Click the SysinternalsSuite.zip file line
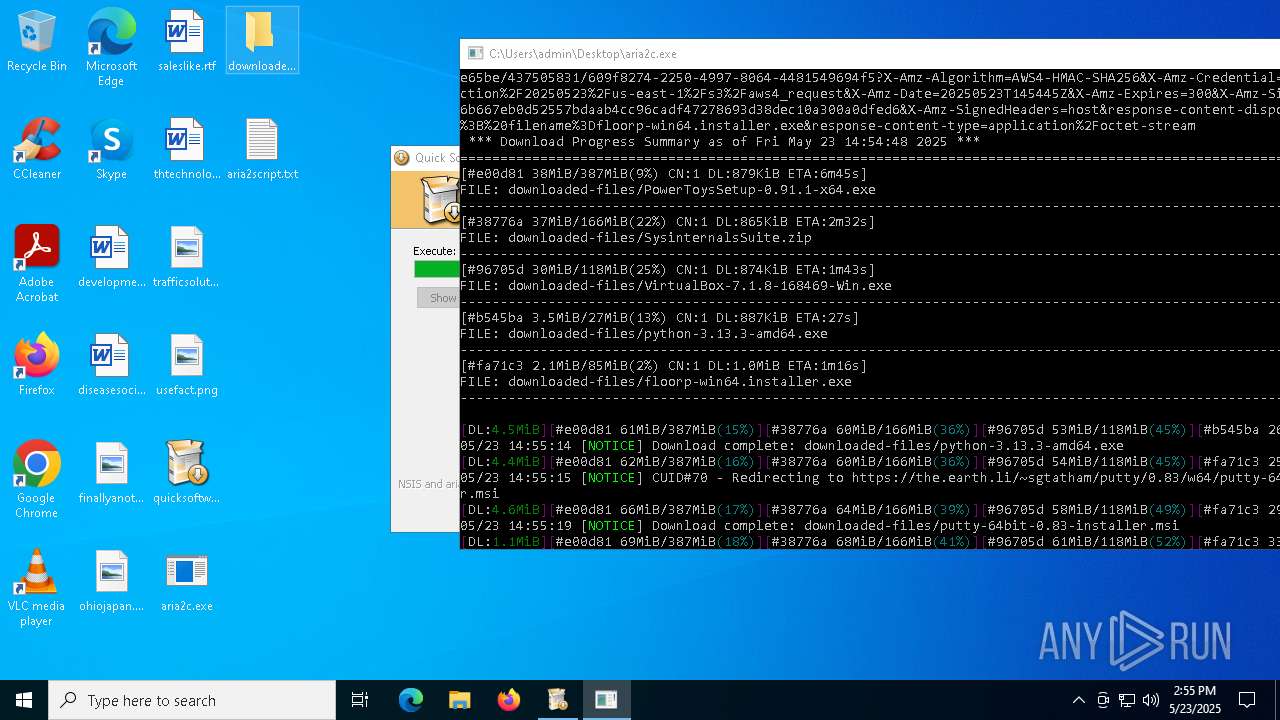 tap(636, 238)
